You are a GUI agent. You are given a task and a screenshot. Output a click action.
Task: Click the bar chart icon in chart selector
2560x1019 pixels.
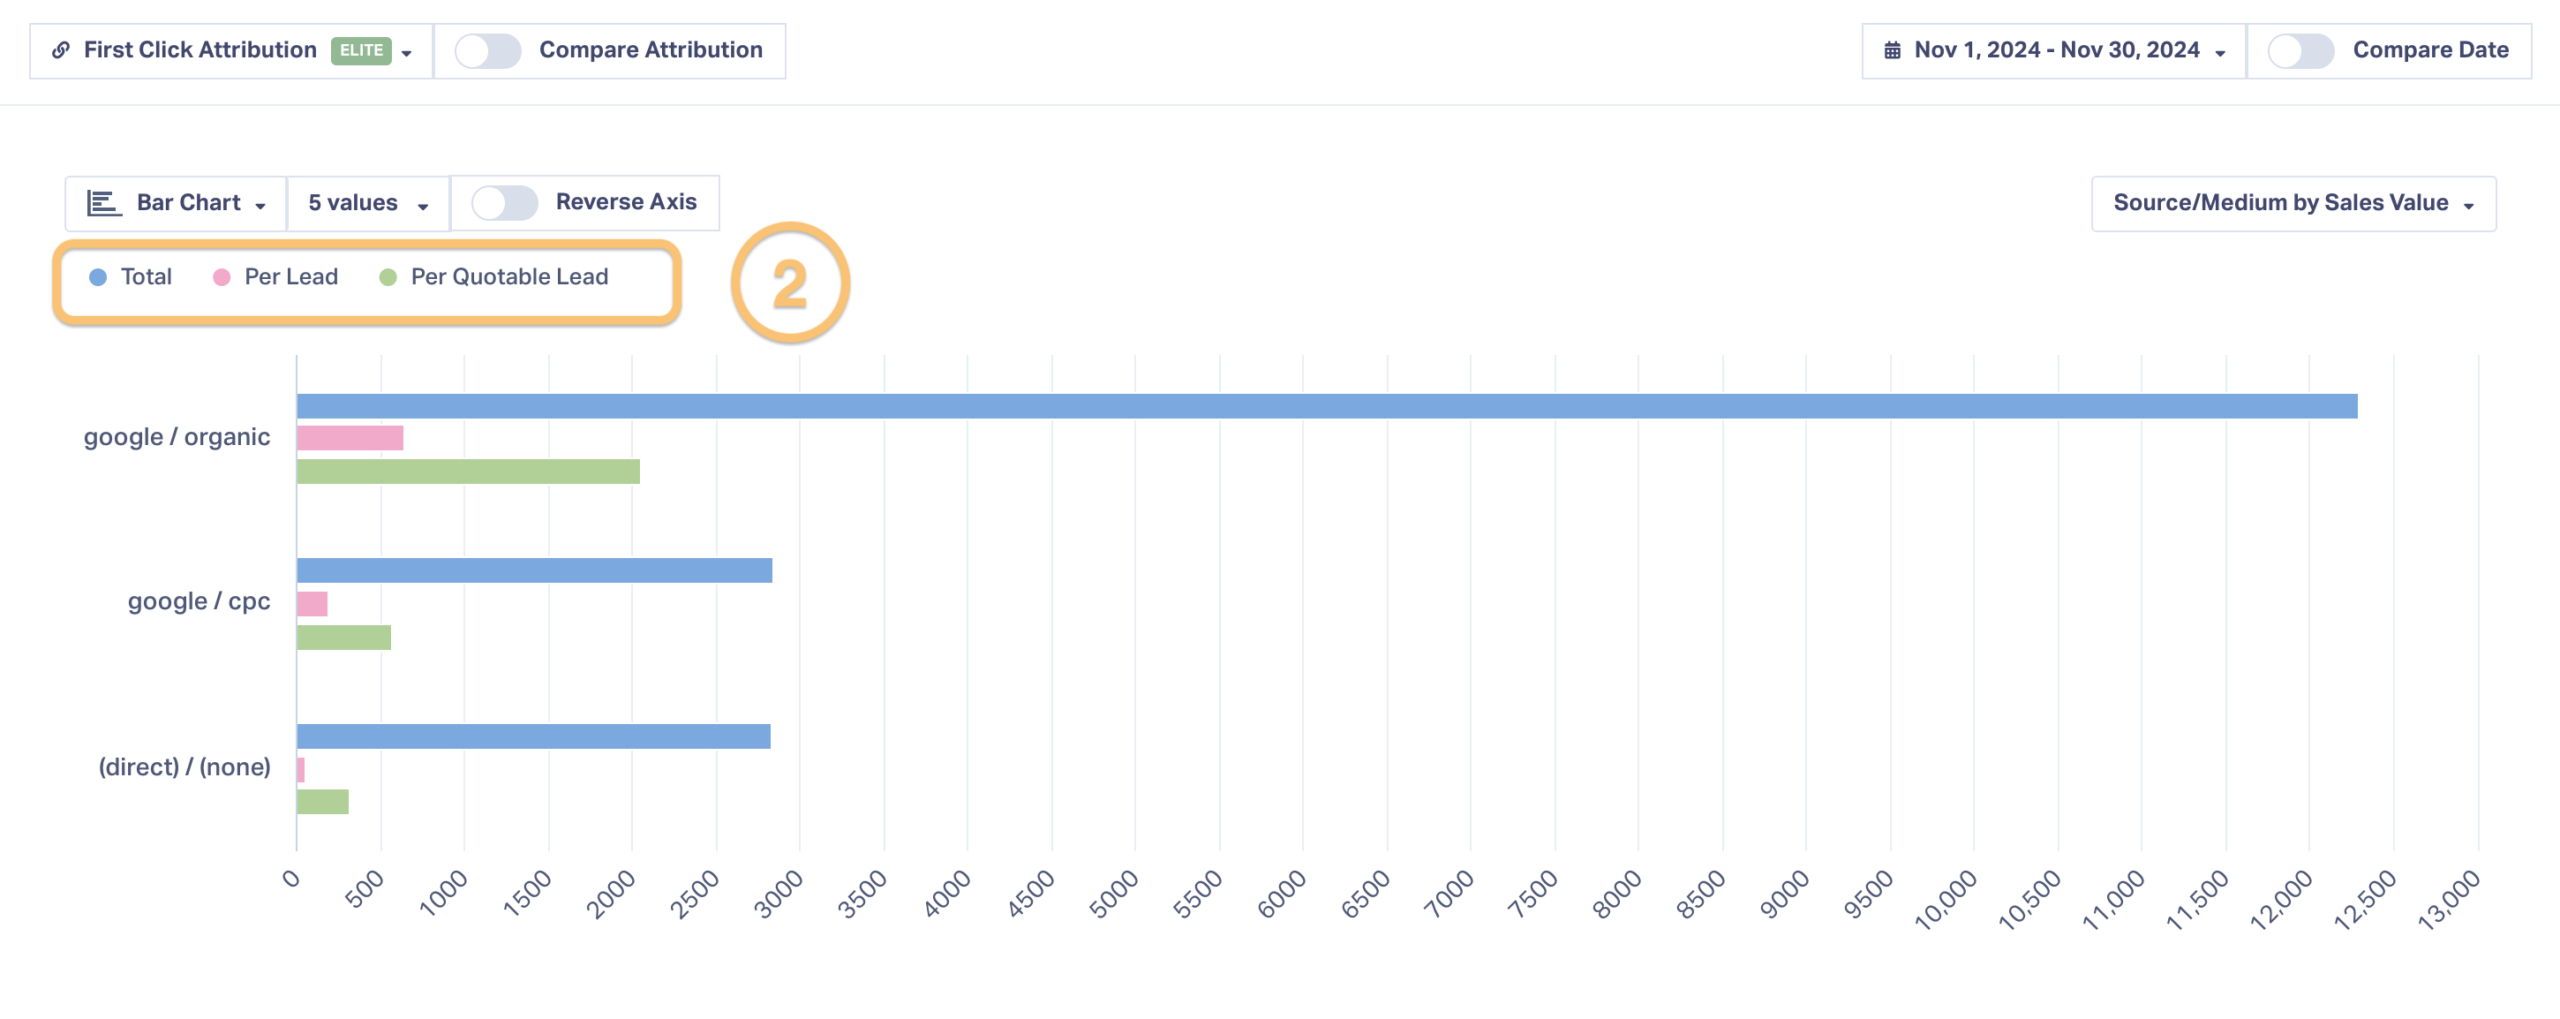[104, 203]
